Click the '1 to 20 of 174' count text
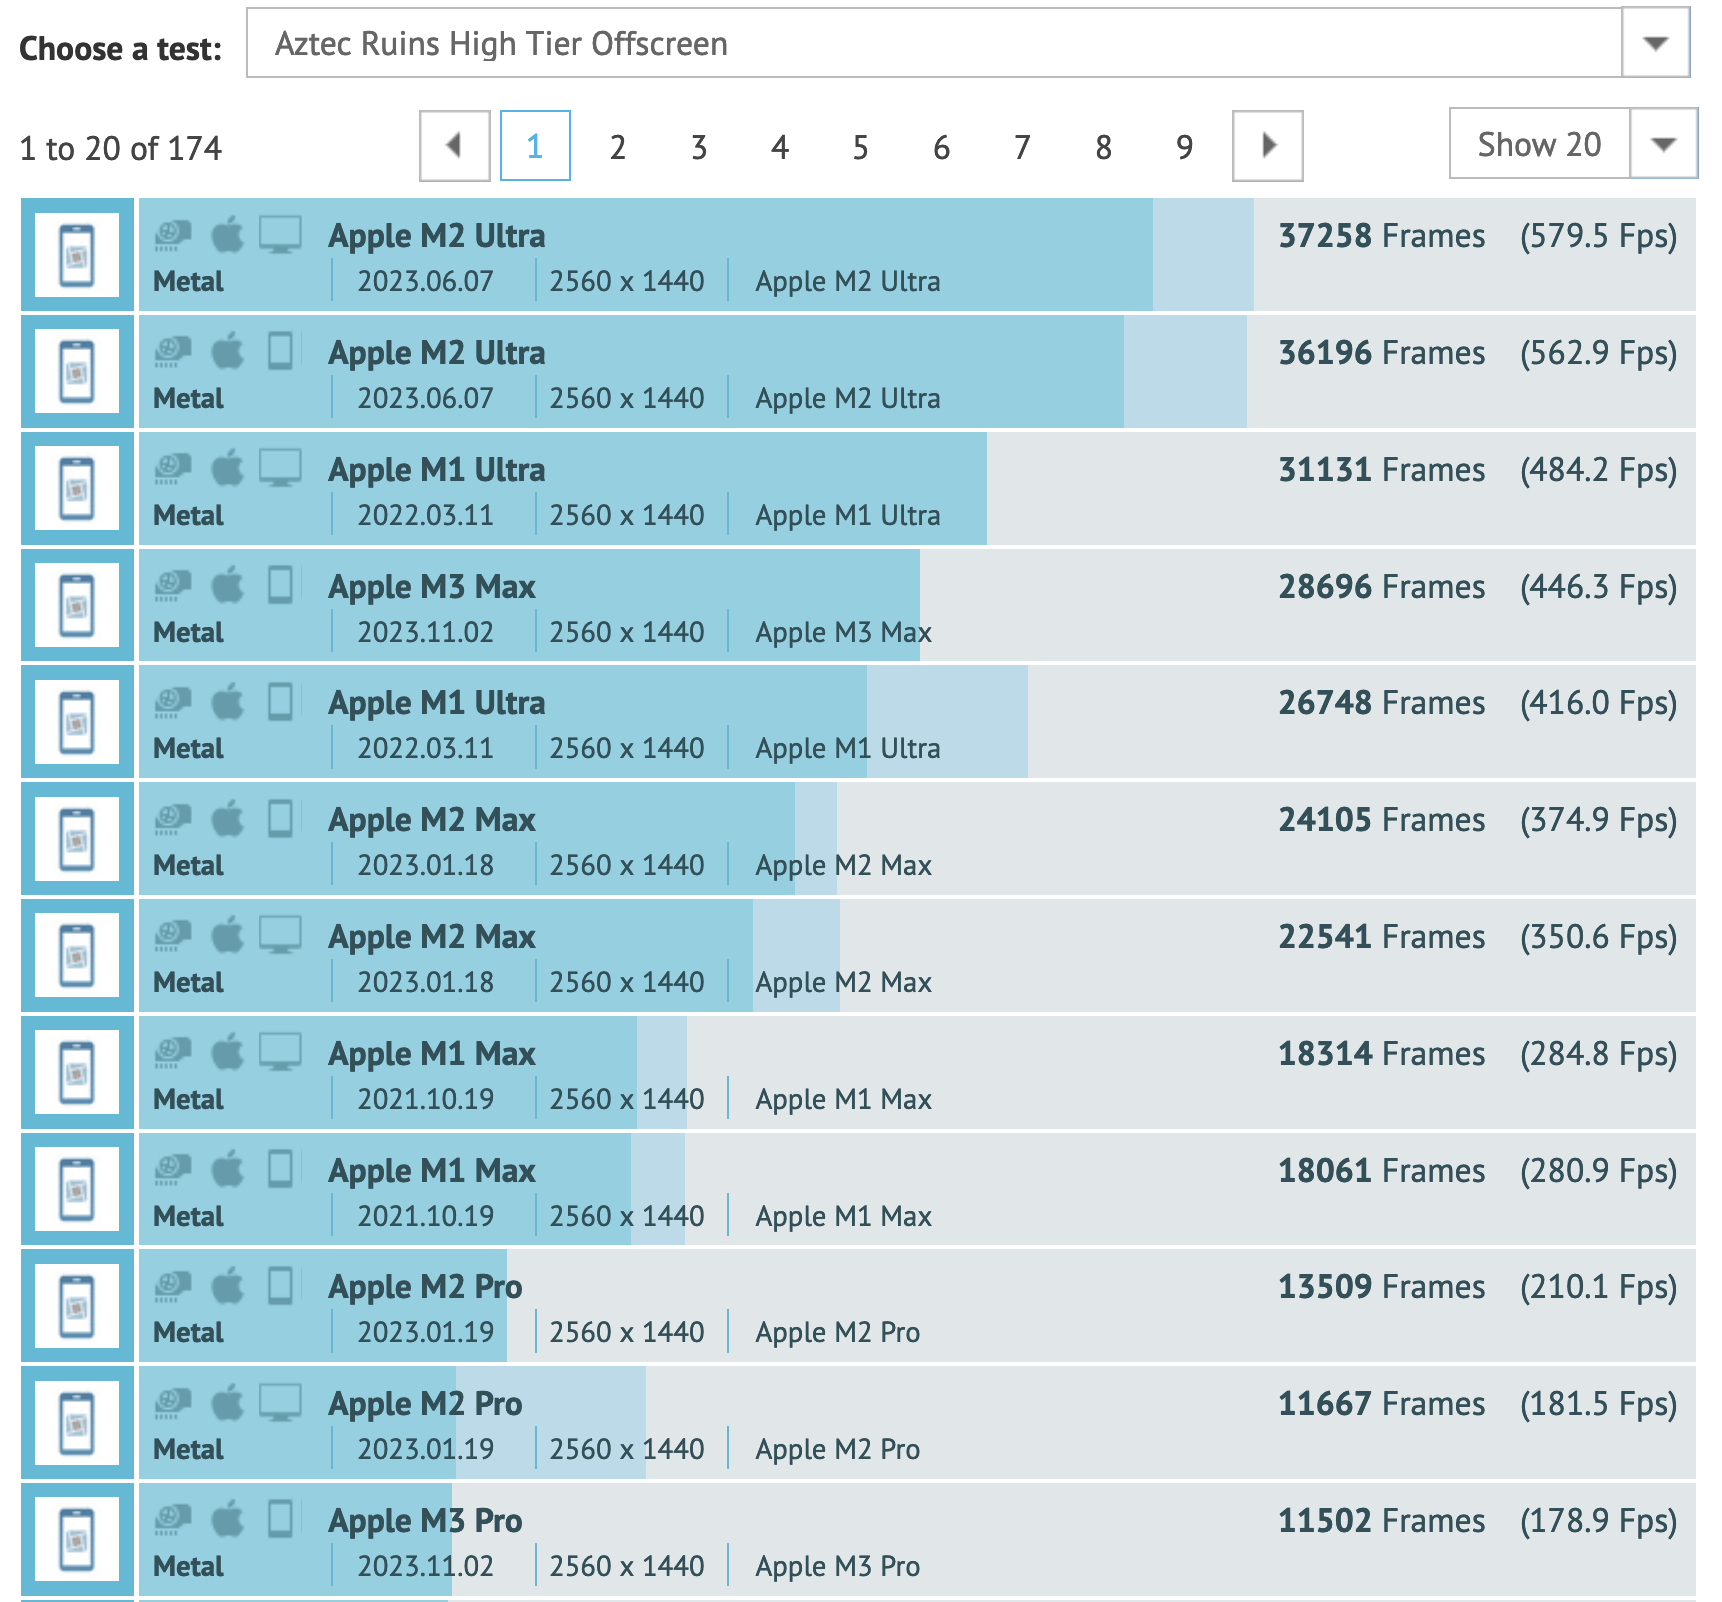Image resolution: width=1722 pixels, height=1602 pixels. 121,148
